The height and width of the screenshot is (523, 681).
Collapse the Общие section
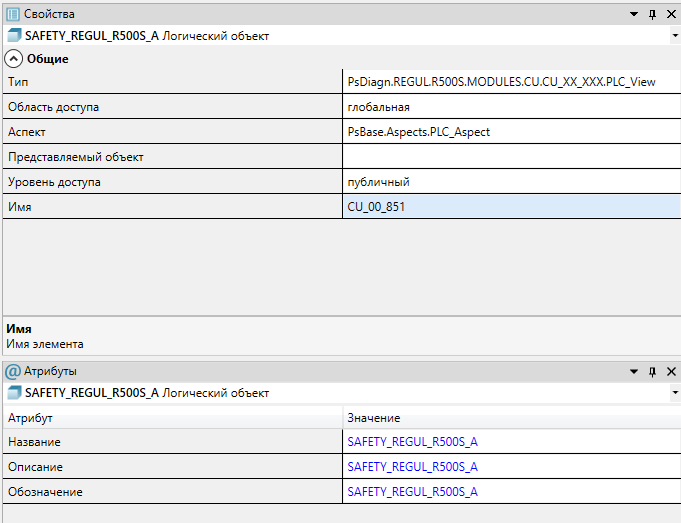tap(14, 59)
